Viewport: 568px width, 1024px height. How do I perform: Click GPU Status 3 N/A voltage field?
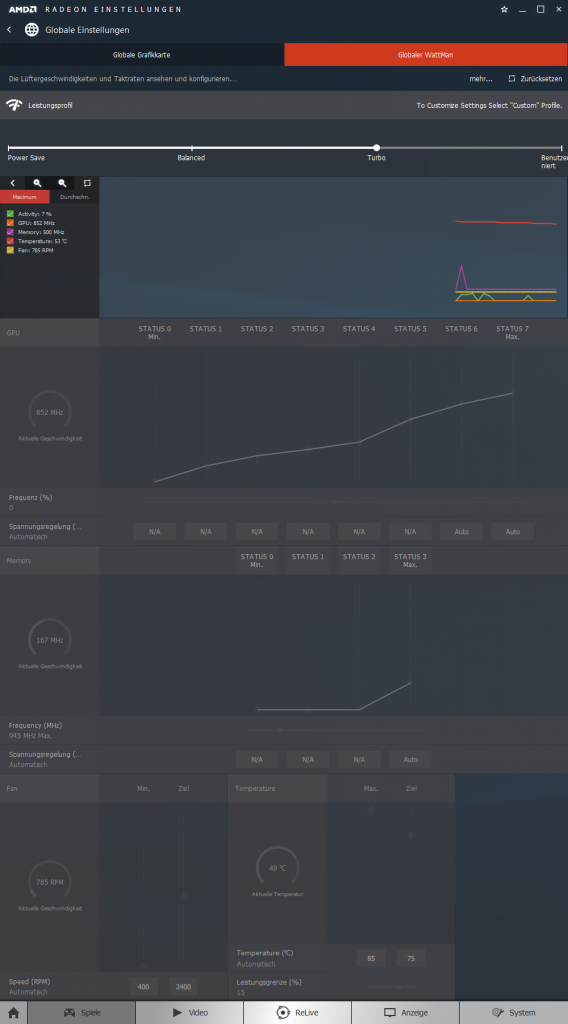(x=308, y=532)
